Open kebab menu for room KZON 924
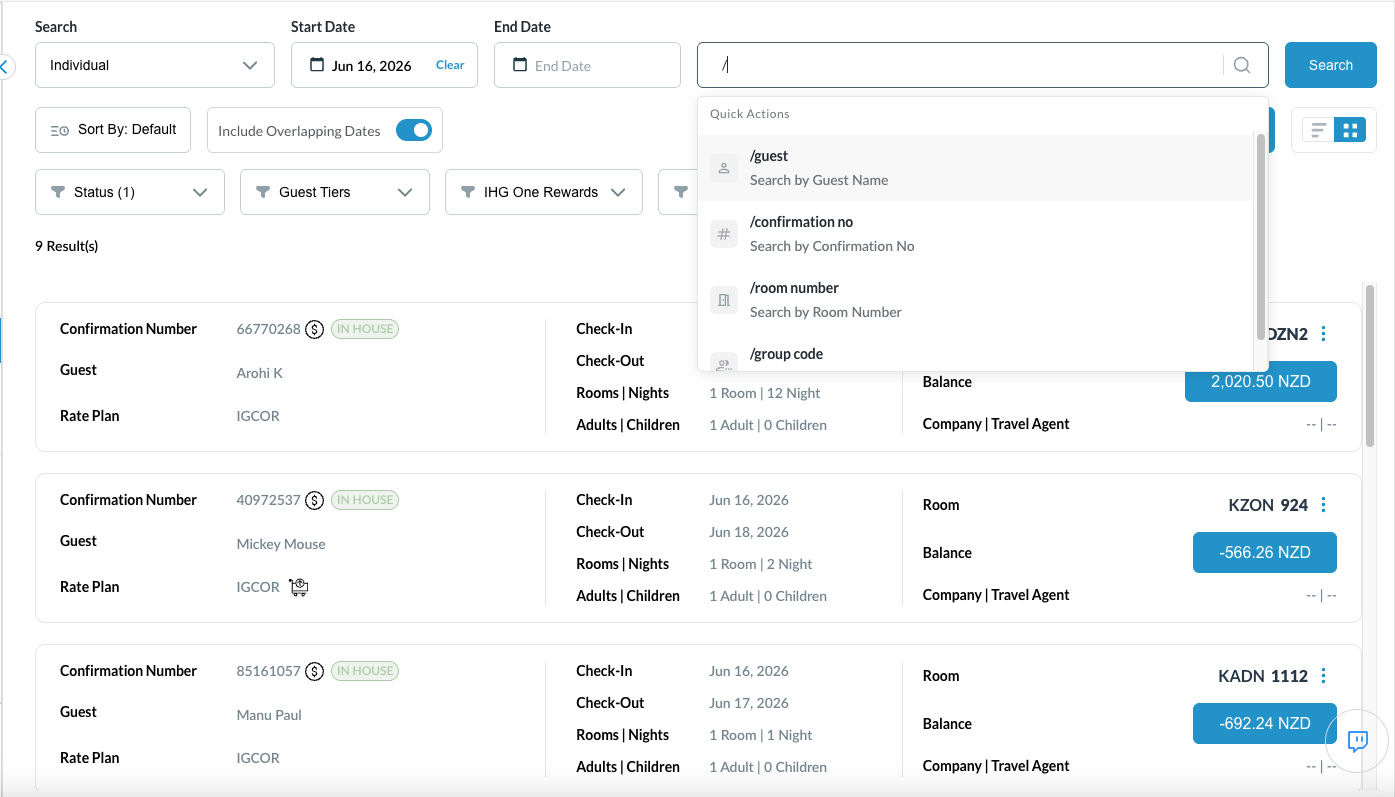Screen dimensions: 1395x797 point(1324,505)
